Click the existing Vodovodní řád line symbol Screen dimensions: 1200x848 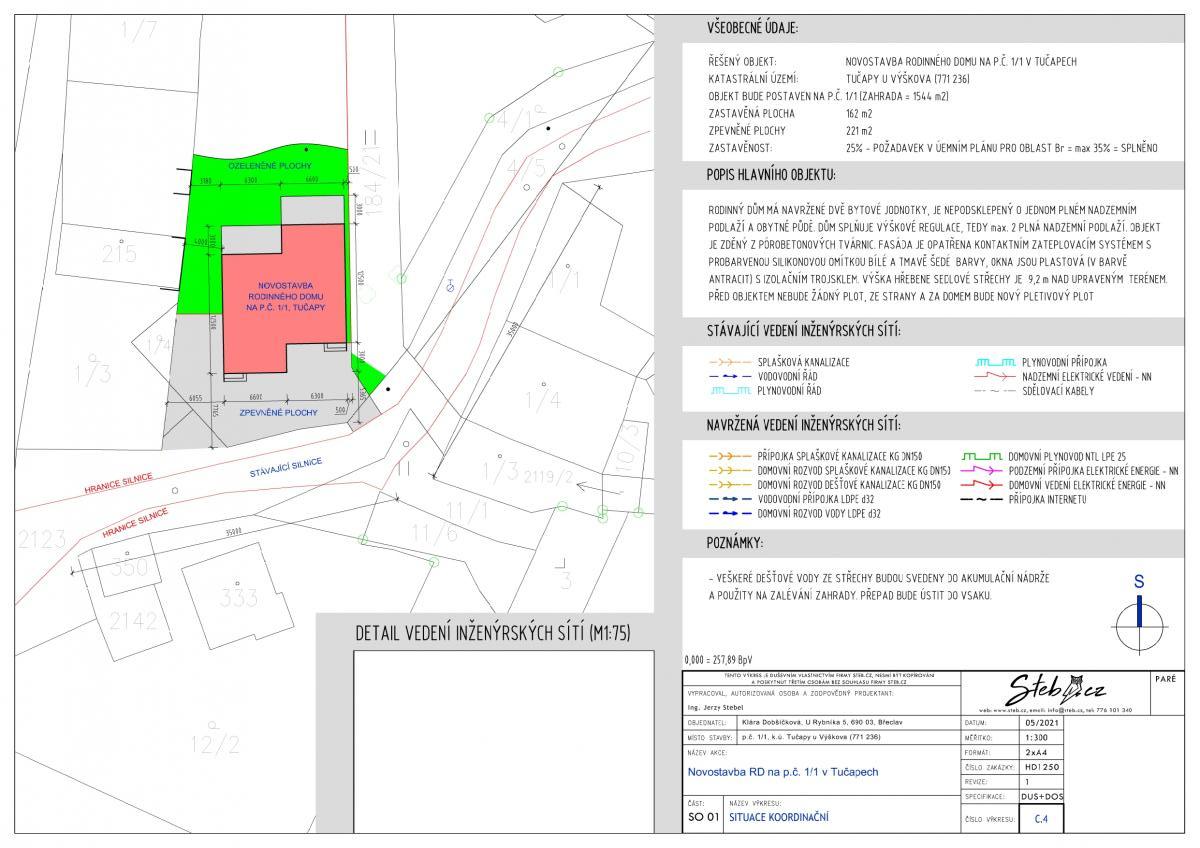(x=730, y=376)
